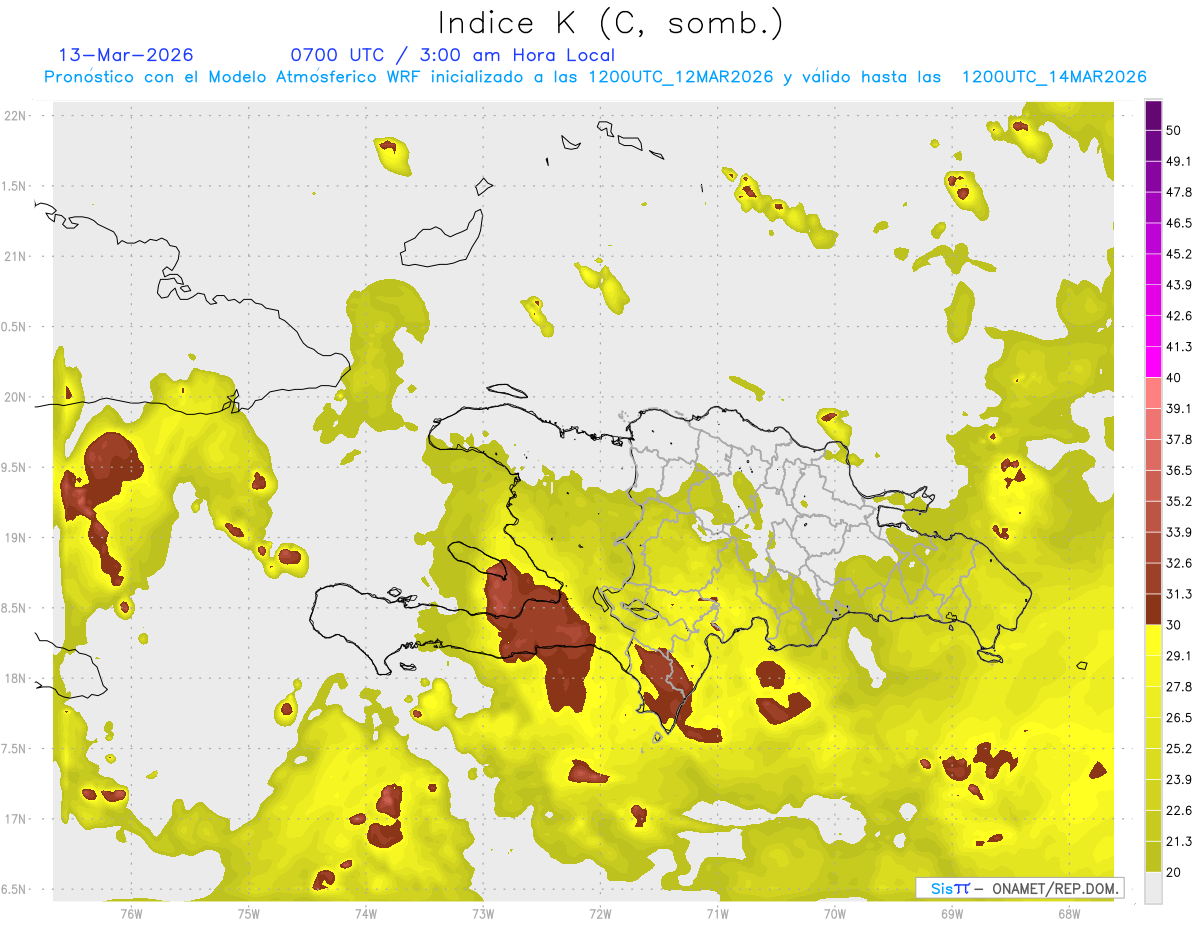Click the legend value '22.6'
The width and height of the screenshot is (1200, 927).
click(x=1179, y=810)
